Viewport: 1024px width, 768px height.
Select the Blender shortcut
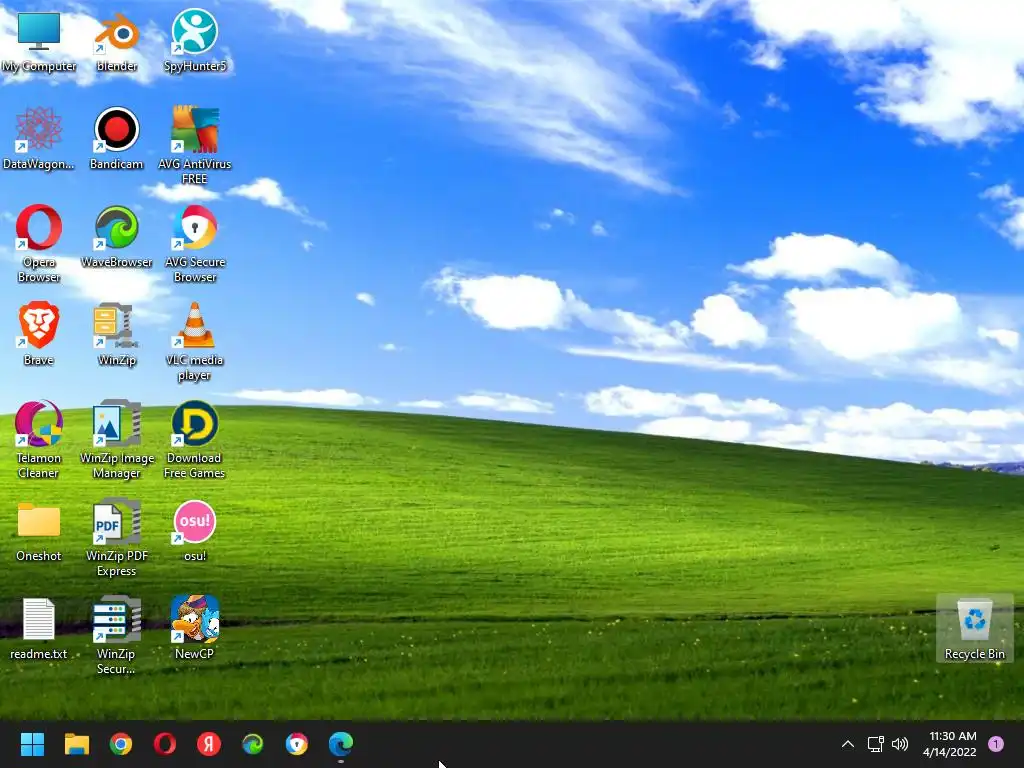click(117, 42)
